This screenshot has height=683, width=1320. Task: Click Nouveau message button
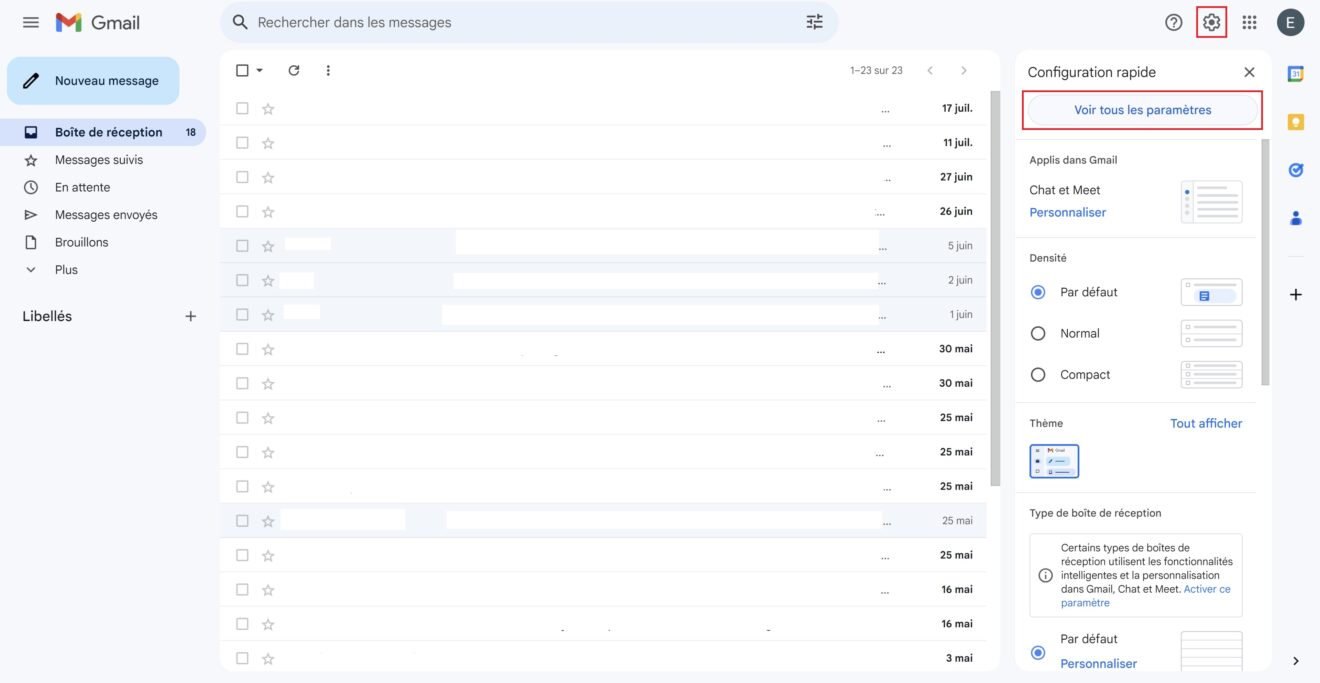[93, 81]
